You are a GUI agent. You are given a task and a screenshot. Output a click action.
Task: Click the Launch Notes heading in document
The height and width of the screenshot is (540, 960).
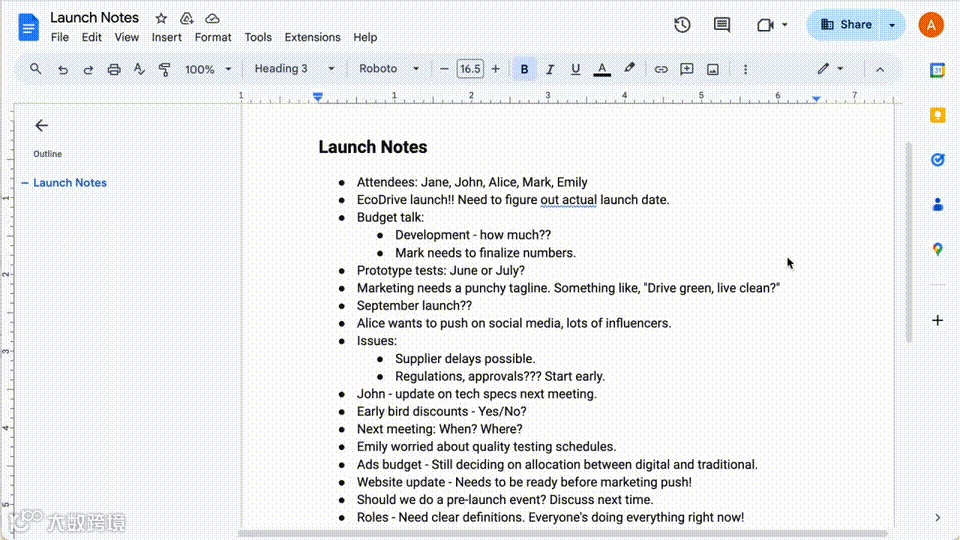point(373,147)
